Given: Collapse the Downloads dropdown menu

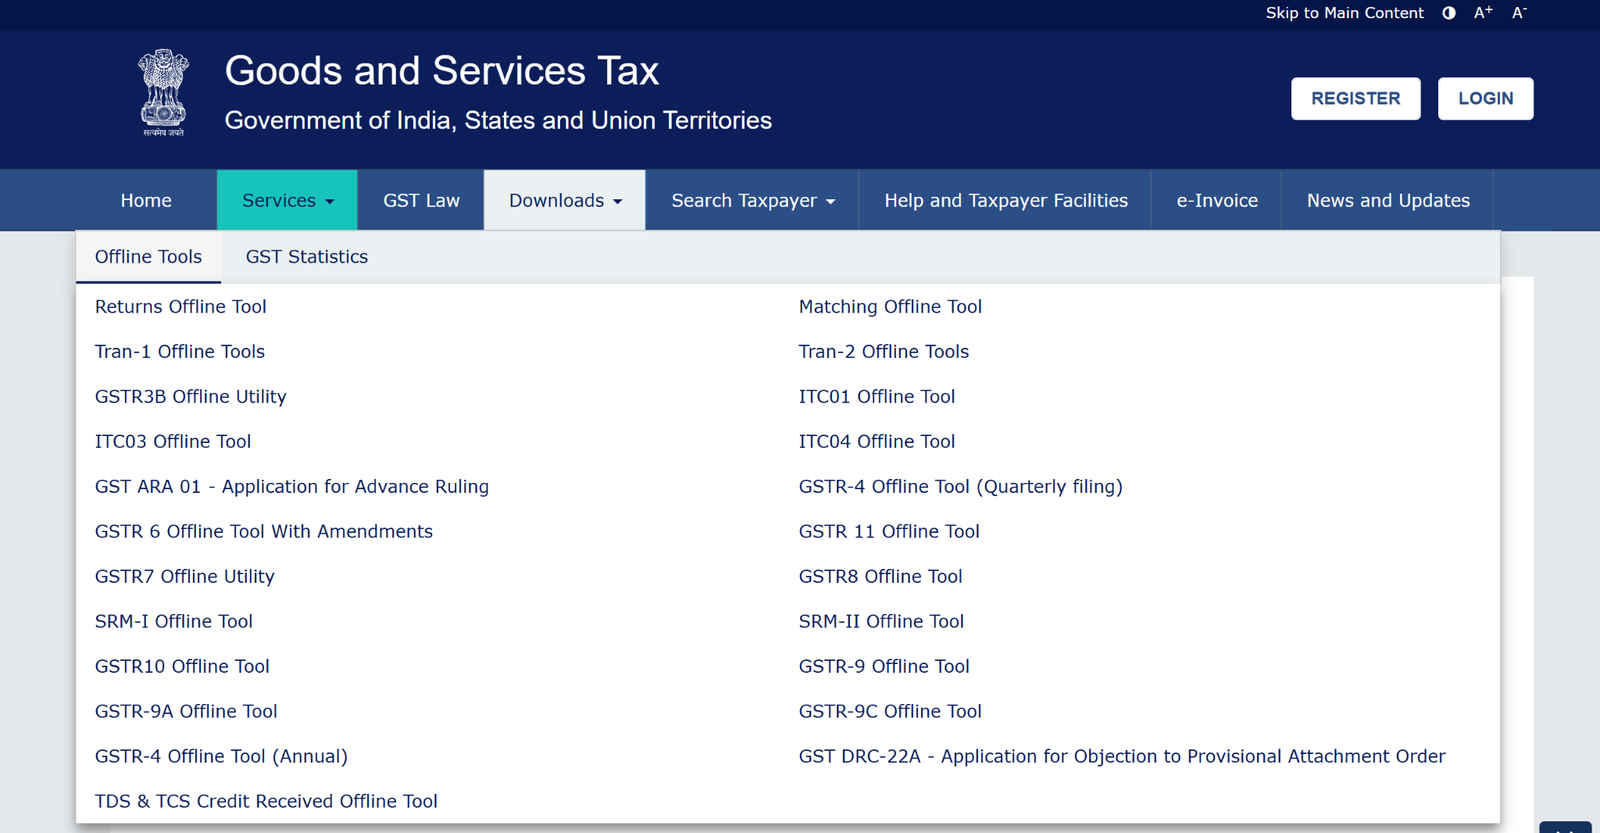Looking at the screenshot, I should tap(565, 200).
